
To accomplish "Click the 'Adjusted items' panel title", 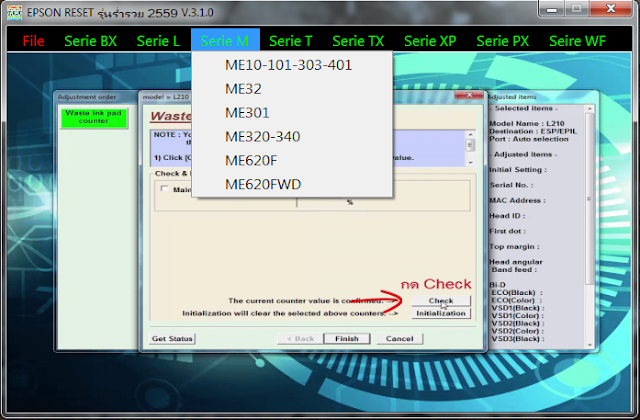I will [512, 97].
